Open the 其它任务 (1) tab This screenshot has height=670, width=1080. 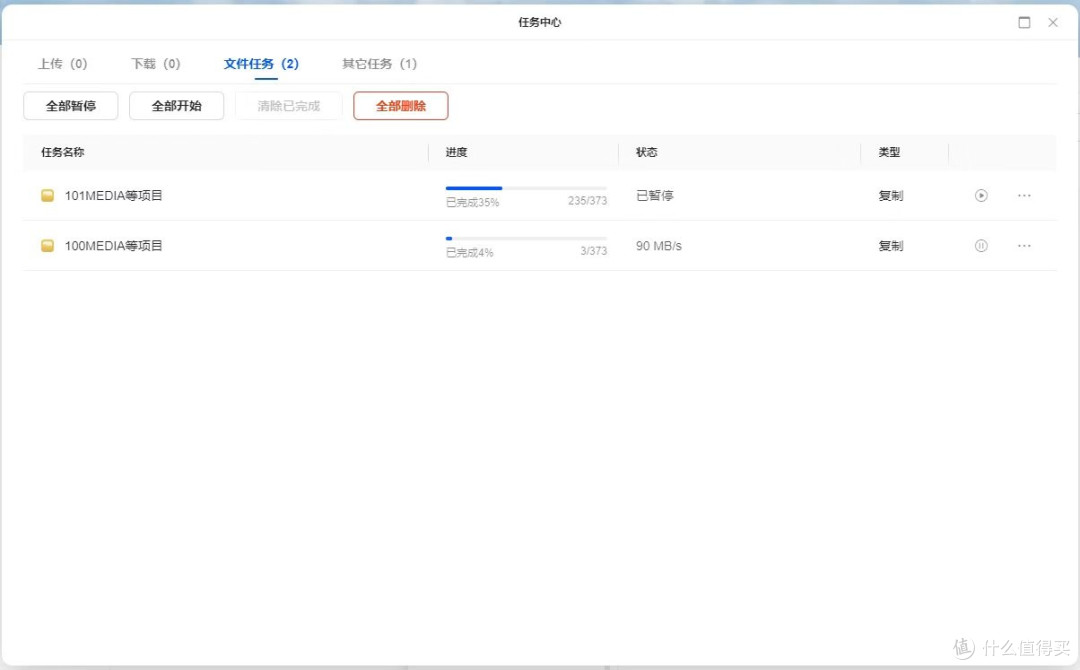coord(380,64)
